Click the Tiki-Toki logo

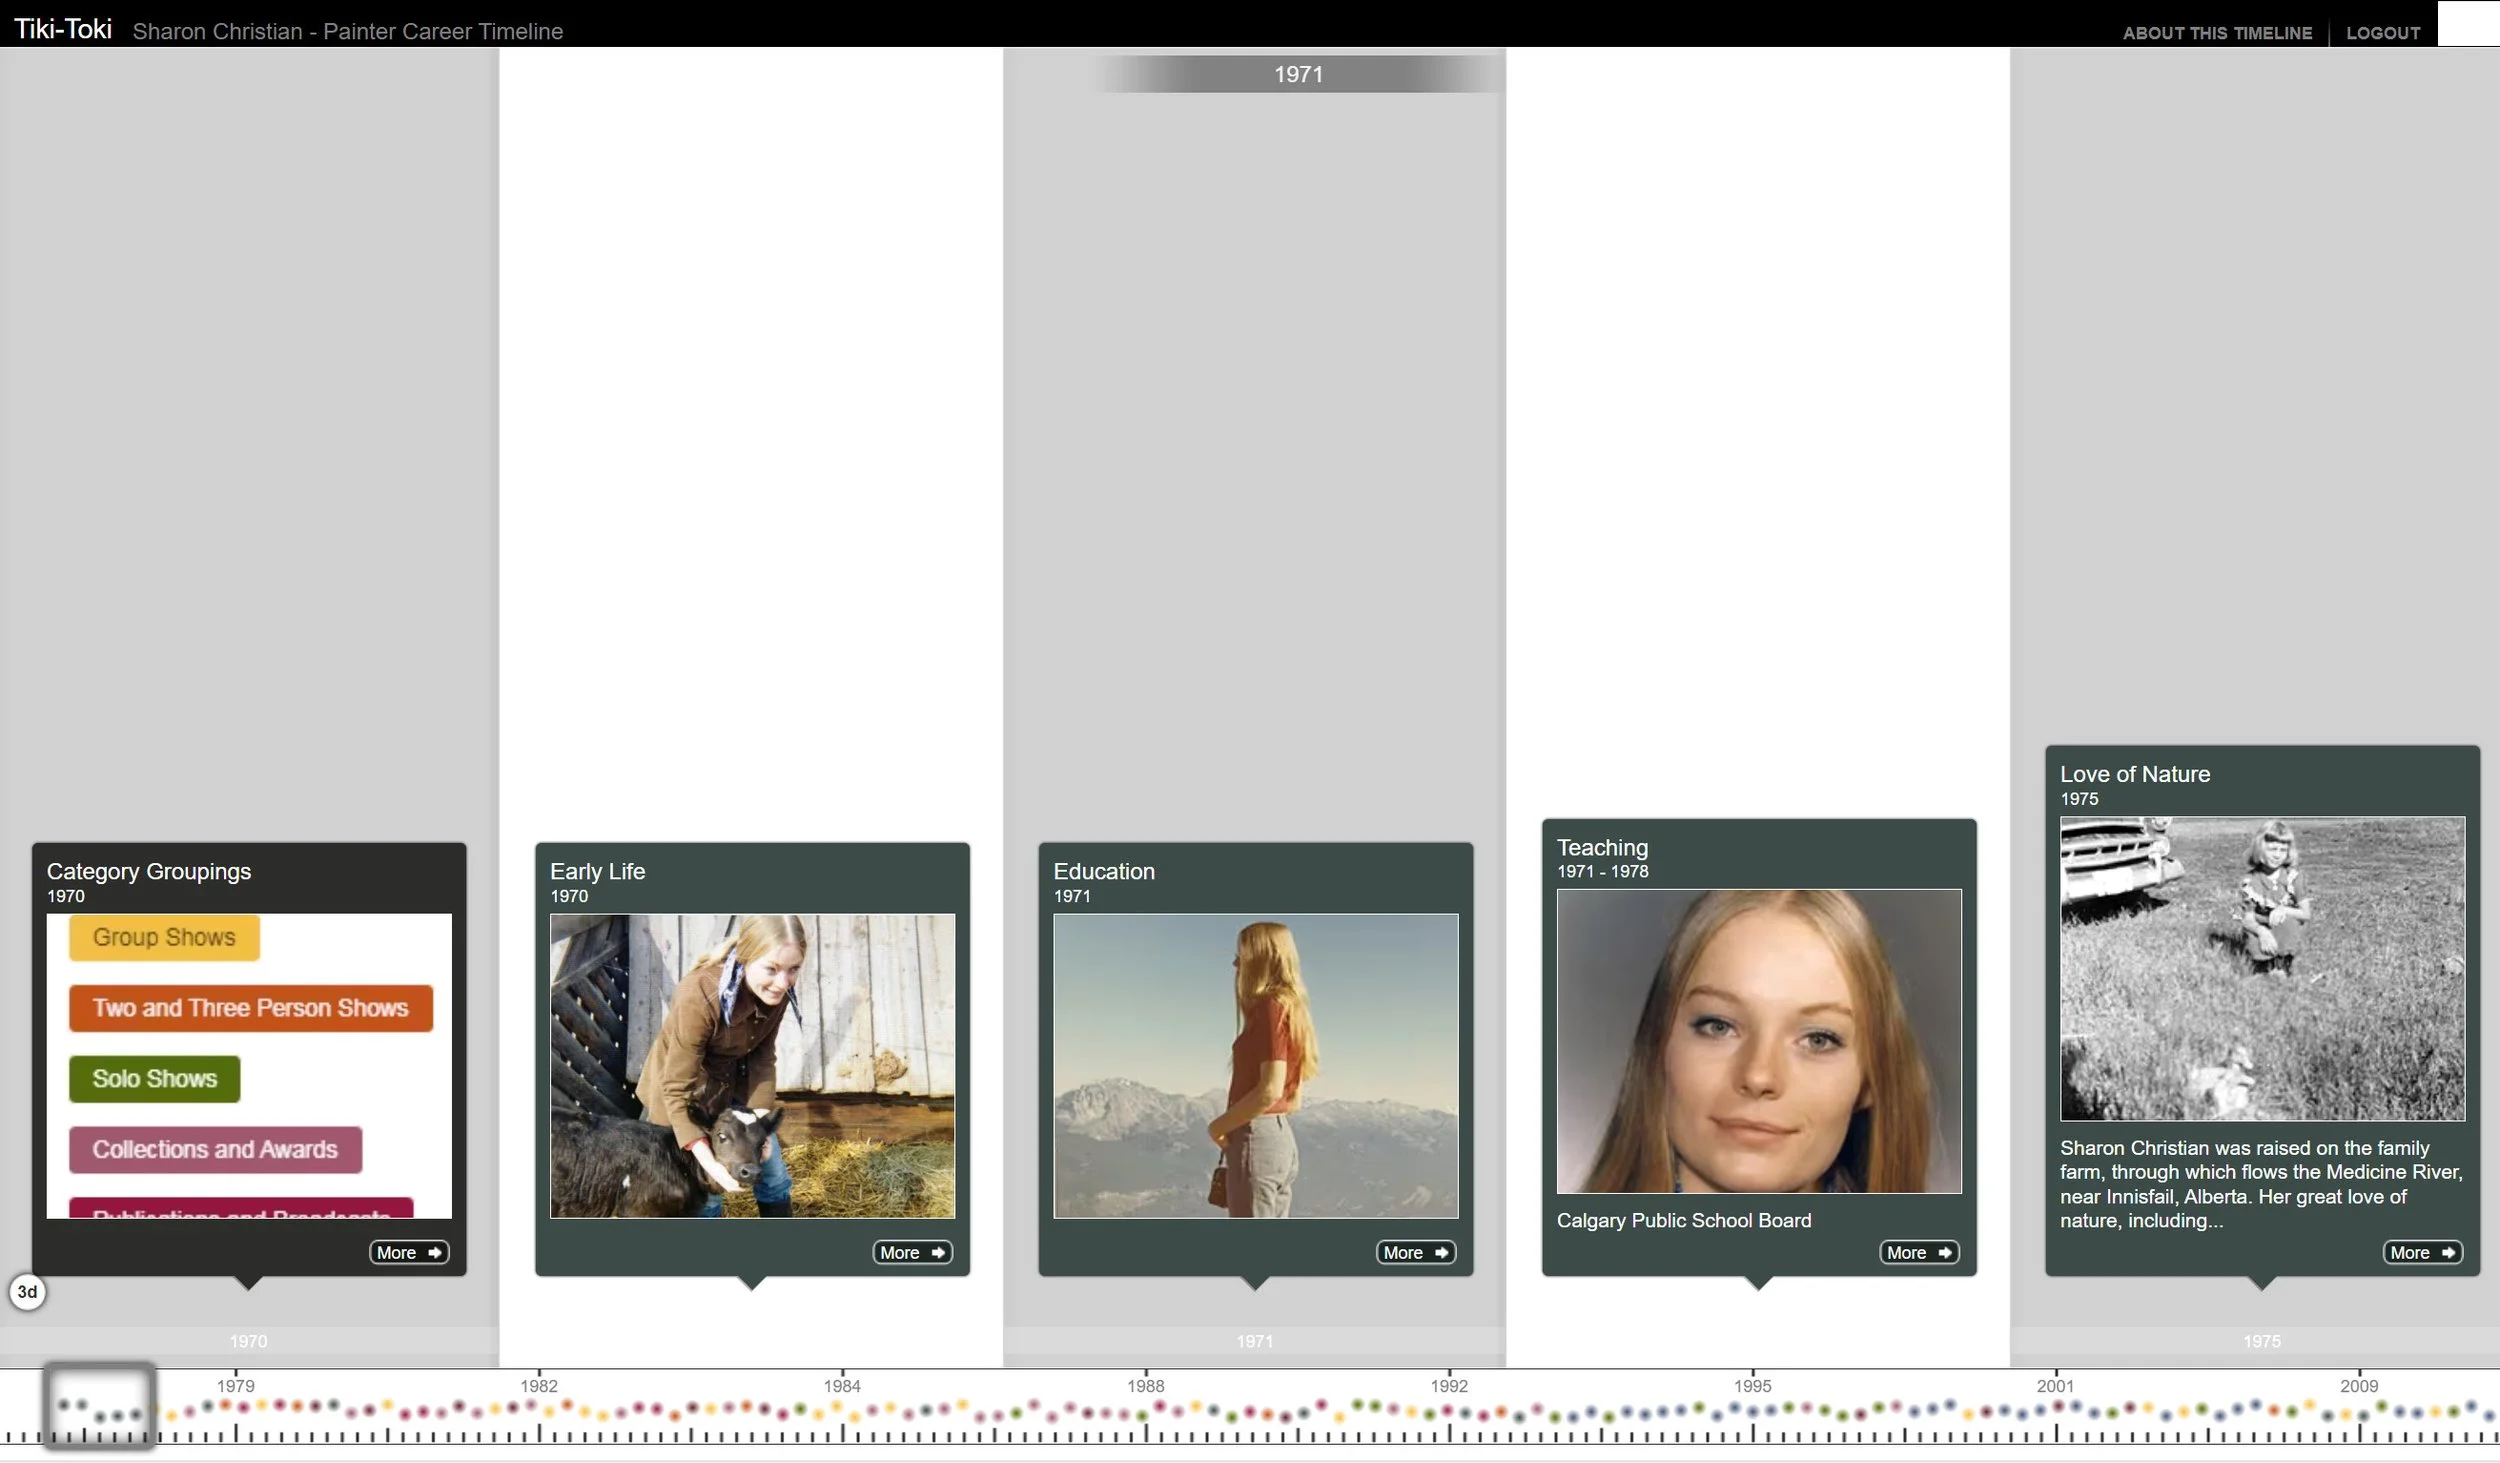(x=62, y=30)
